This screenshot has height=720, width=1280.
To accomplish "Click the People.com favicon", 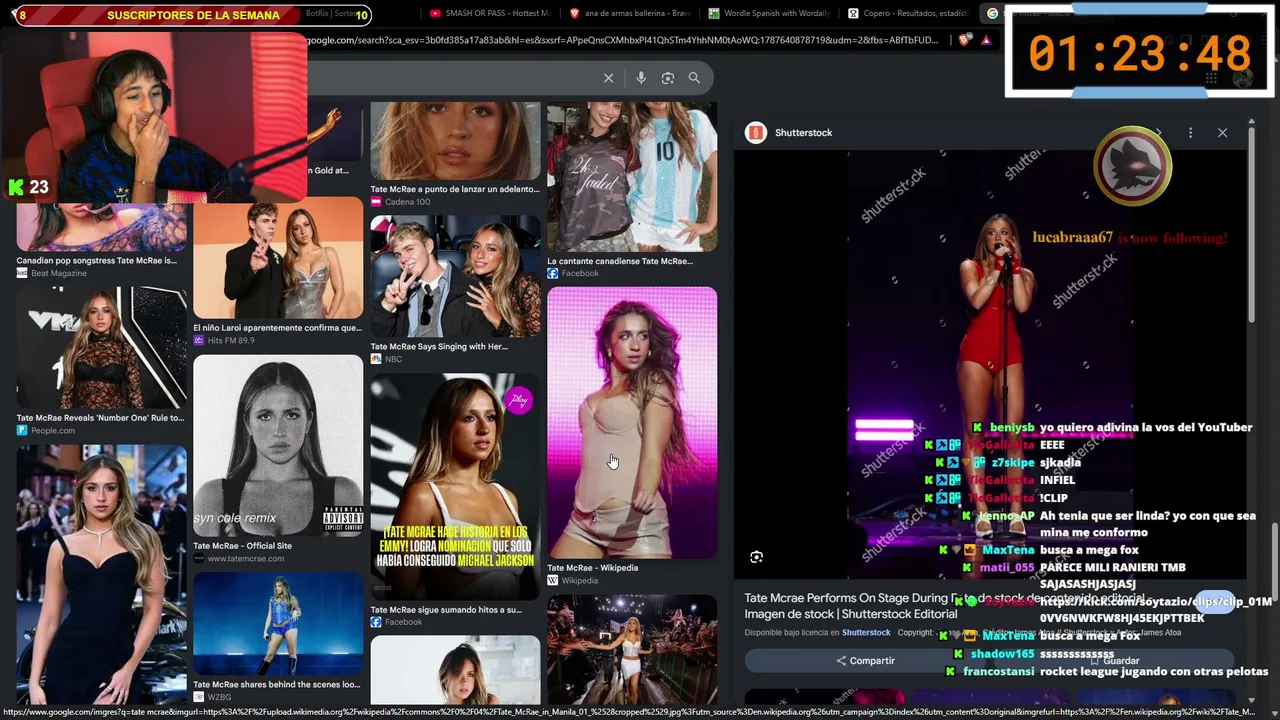I will [22, 431].
